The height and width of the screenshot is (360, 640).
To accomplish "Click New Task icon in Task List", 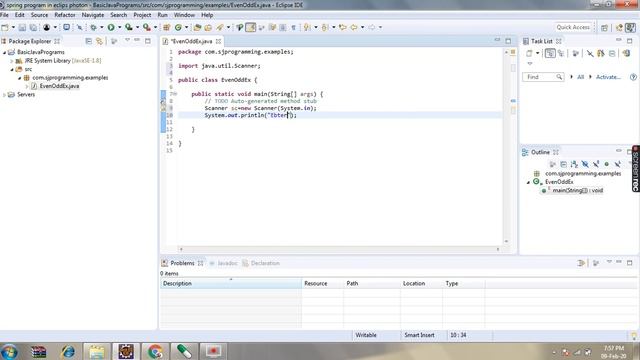I will click(x=529, y=53).
